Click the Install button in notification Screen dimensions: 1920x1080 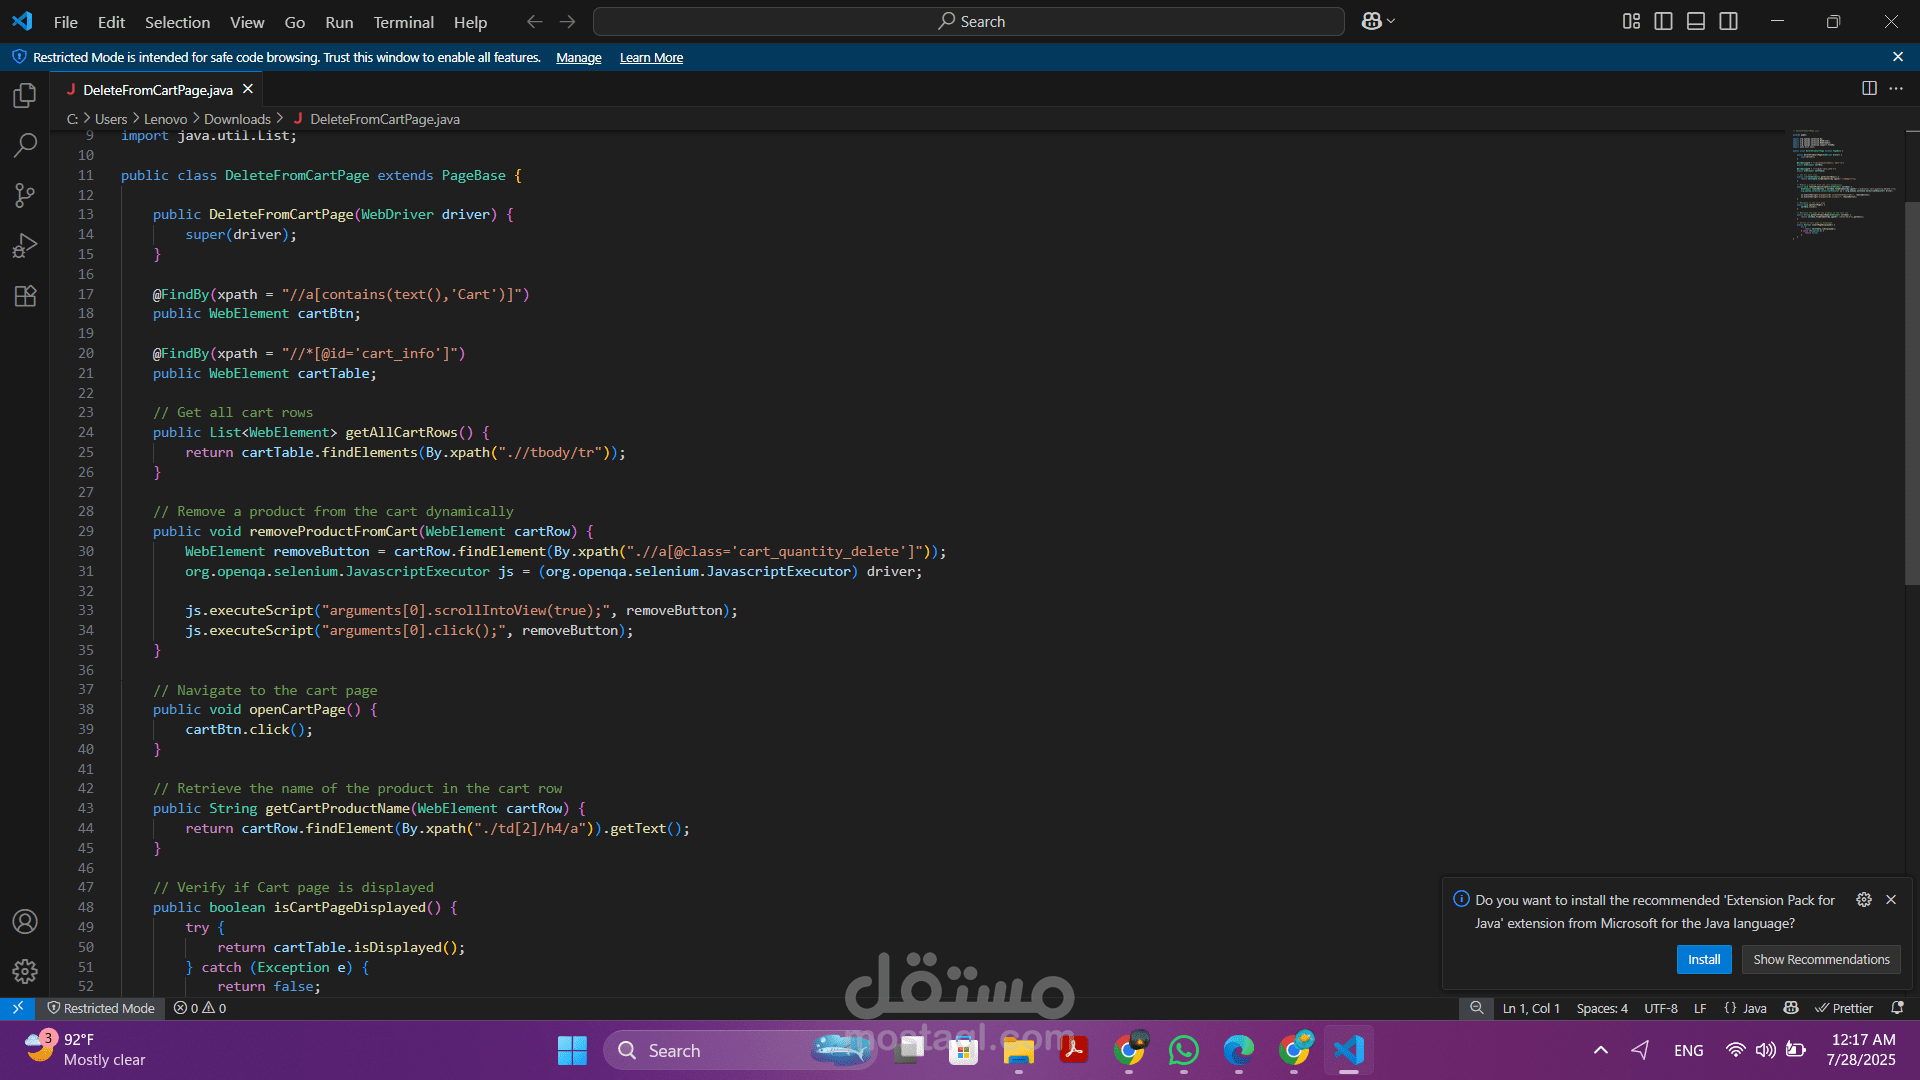tap(1703, 959)
